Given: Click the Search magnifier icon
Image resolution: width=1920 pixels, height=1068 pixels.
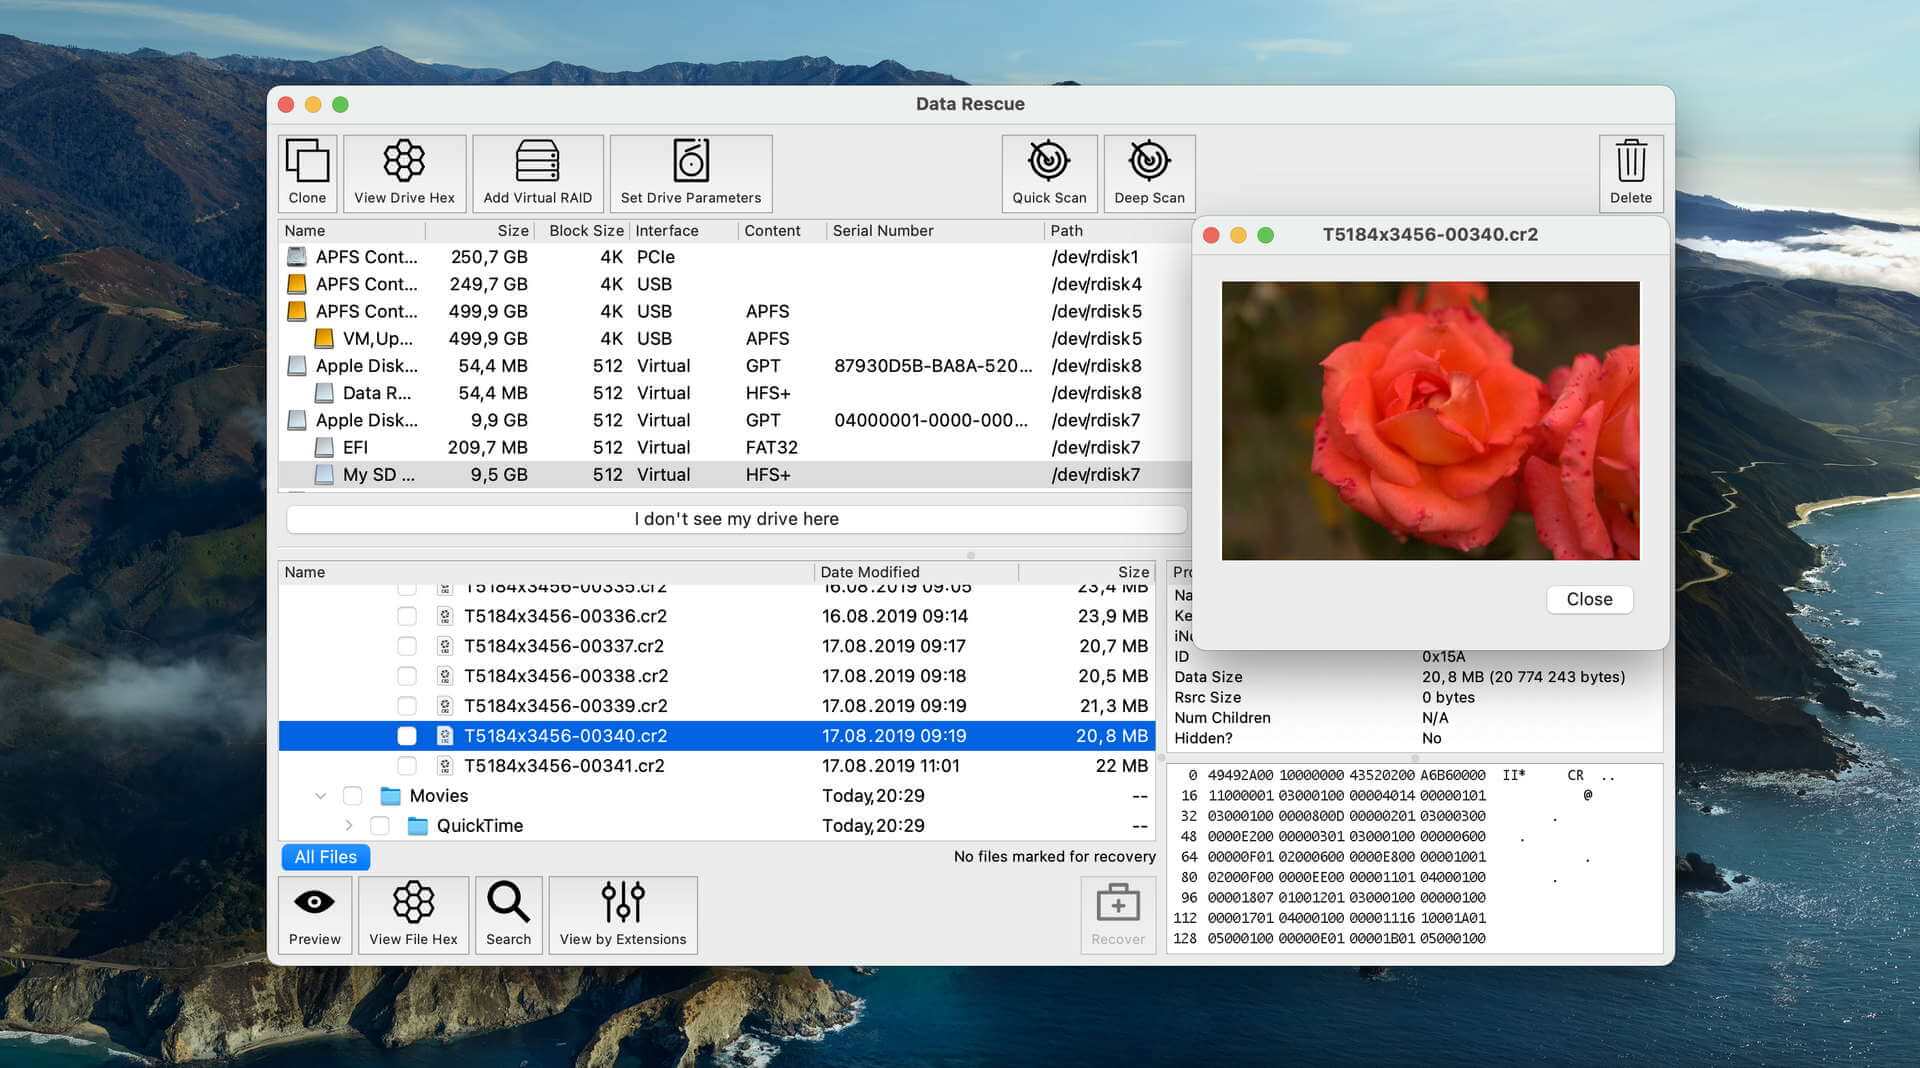Looking at the screenshot, I should [x=508, y=915].
